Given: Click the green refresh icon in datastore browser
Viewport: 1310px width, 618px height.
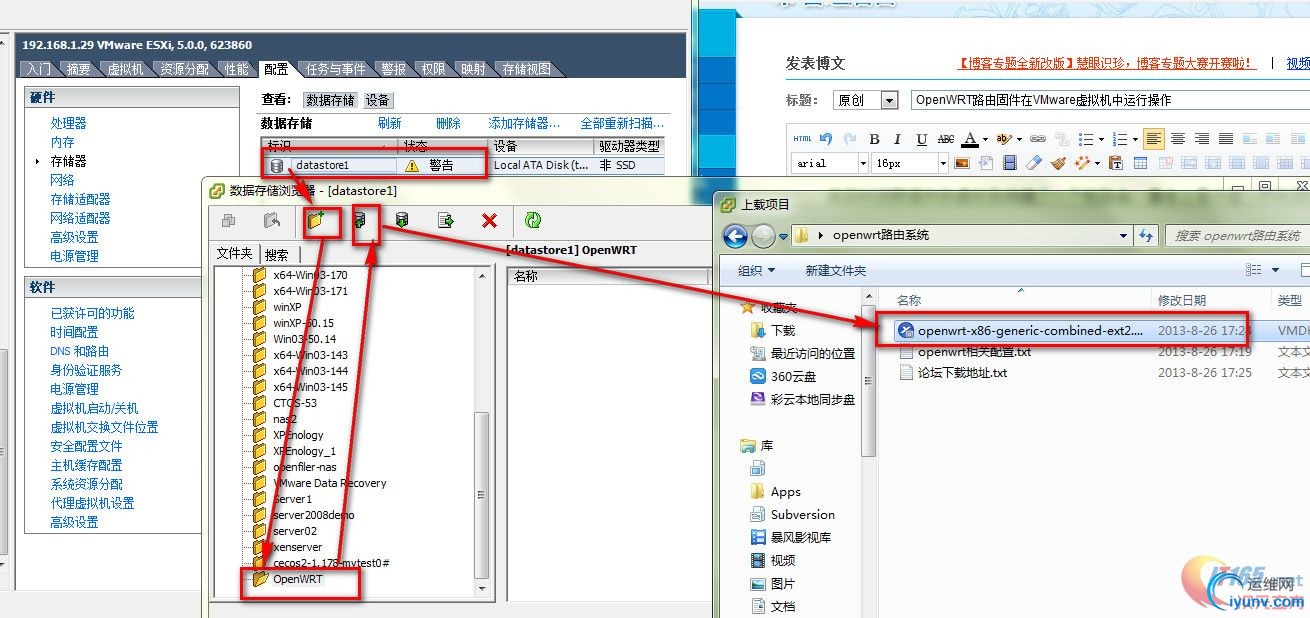Looking at the screenshot, I should (533, 220).
